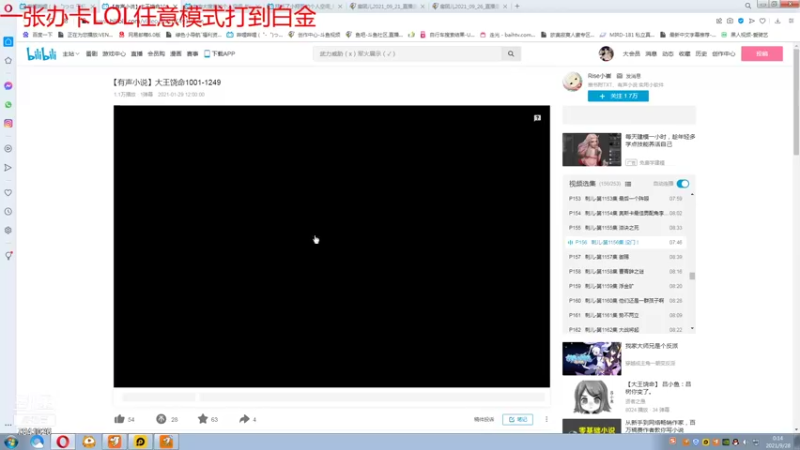Select playlist item P159
This screenshot has width=800, height=450.
pos(625,286)
